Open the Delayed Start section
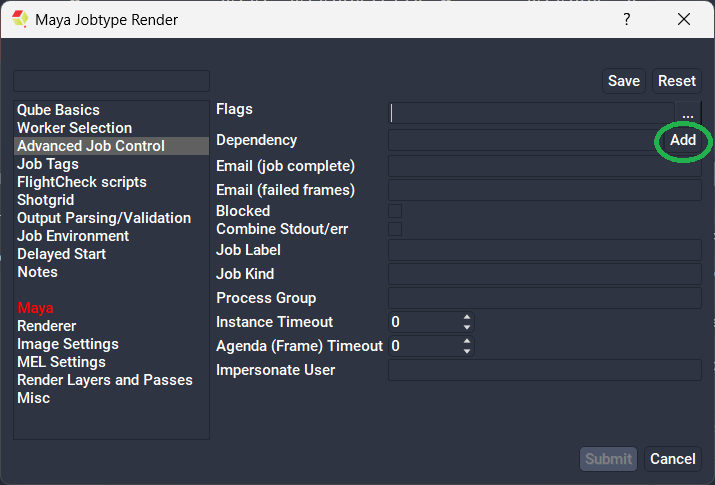This screenshot has height=485, width=715. coord(61,254)
